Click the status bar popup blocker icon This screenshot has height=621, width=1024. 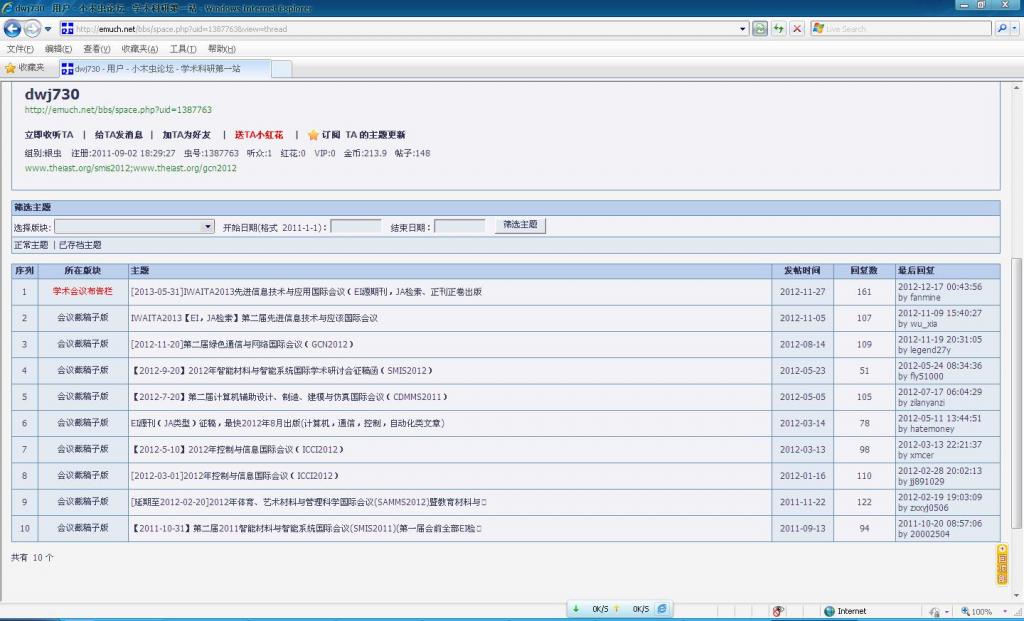pos(778,611)
